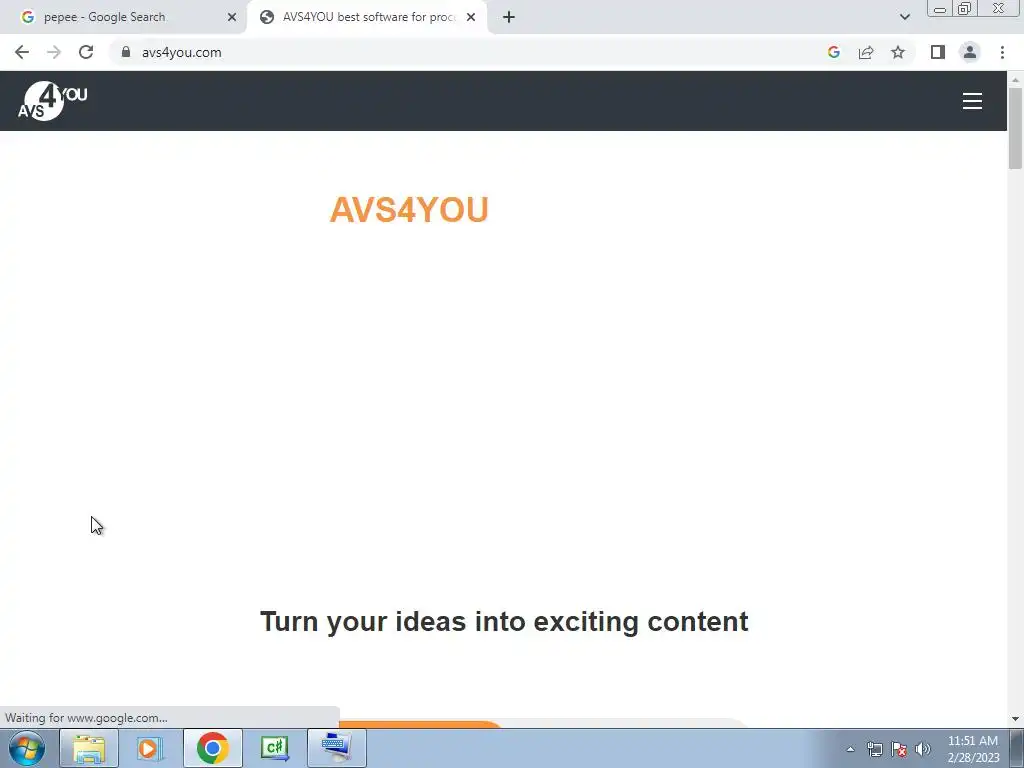Open the volume speaker tray icon
This screenshot has width=1024, height=768.
(x=923, y=749)
